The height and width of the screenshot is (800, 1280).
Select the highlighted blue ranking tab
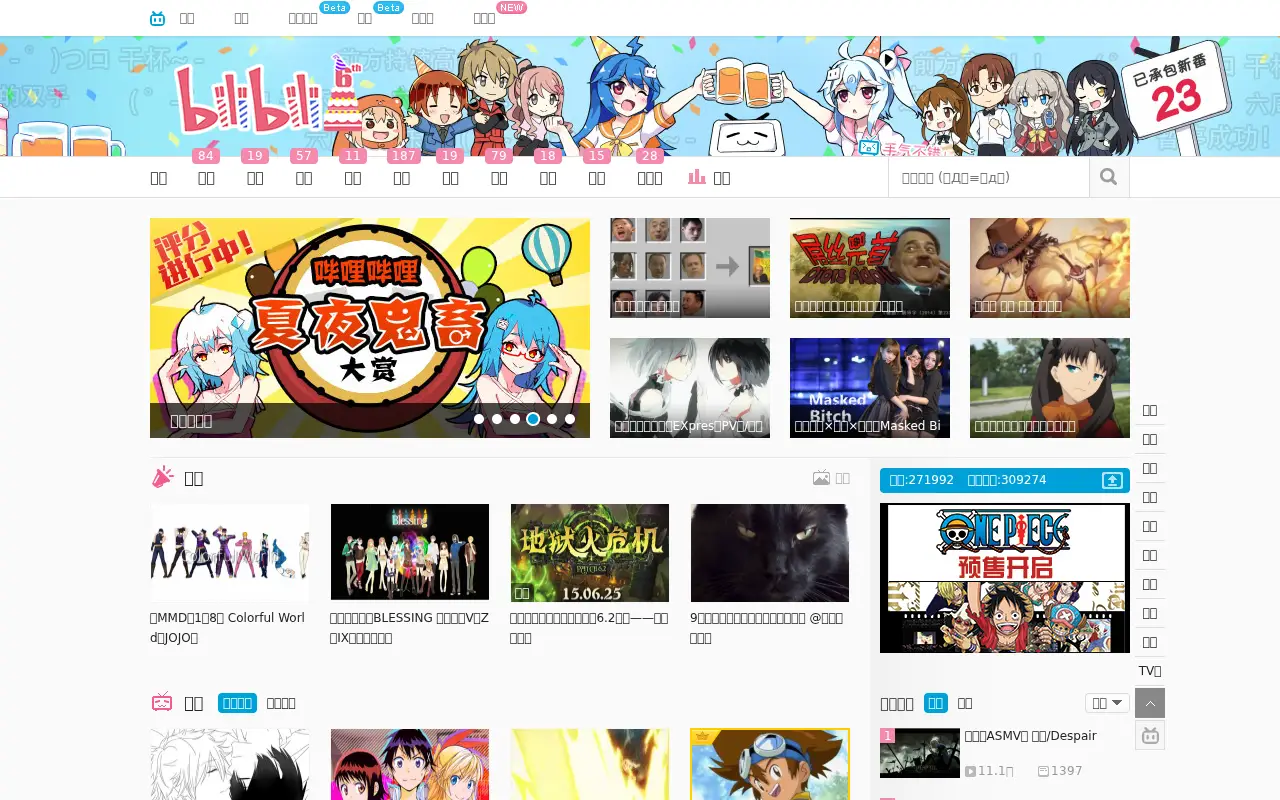point(936,703)
